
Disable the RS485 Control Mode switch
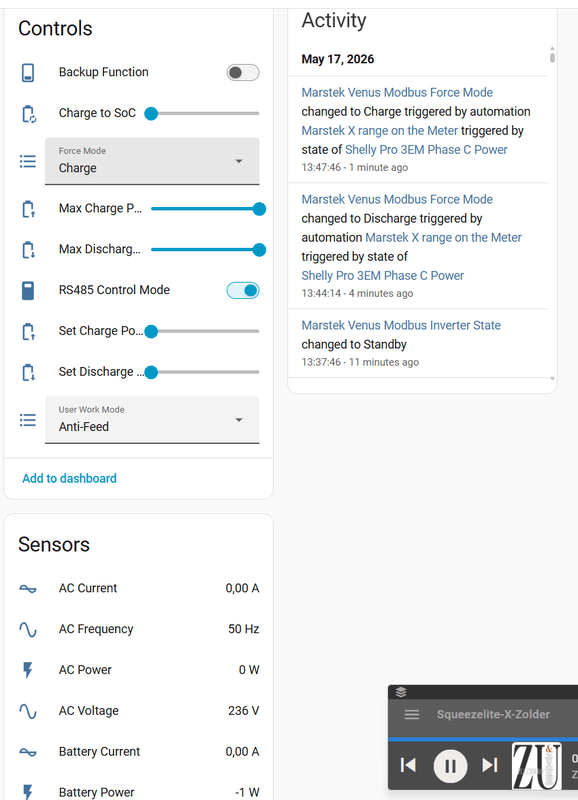[x=243, y=290]
